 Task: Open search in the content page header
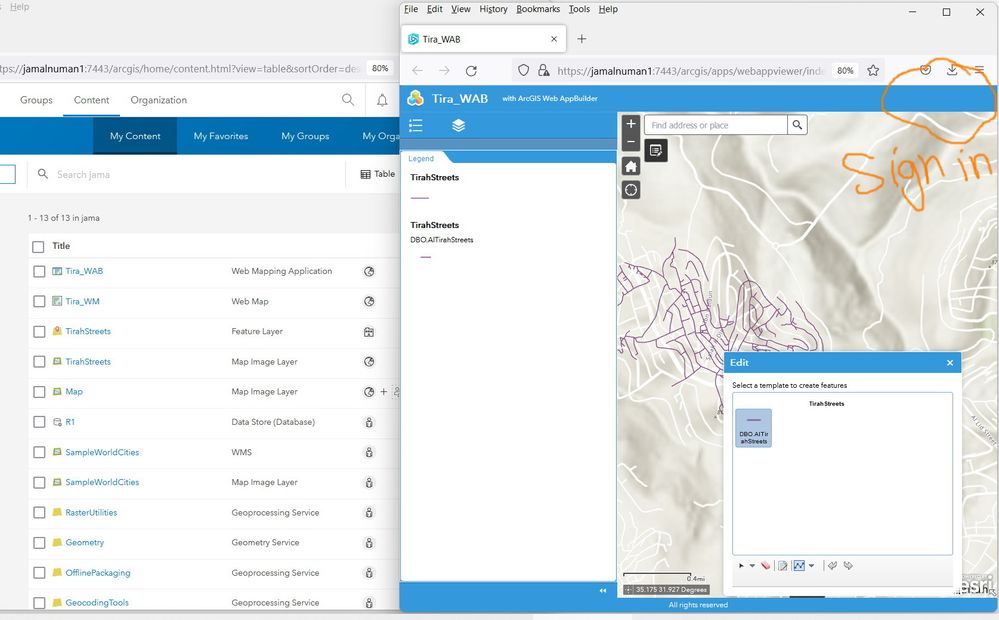click(348, 99)
